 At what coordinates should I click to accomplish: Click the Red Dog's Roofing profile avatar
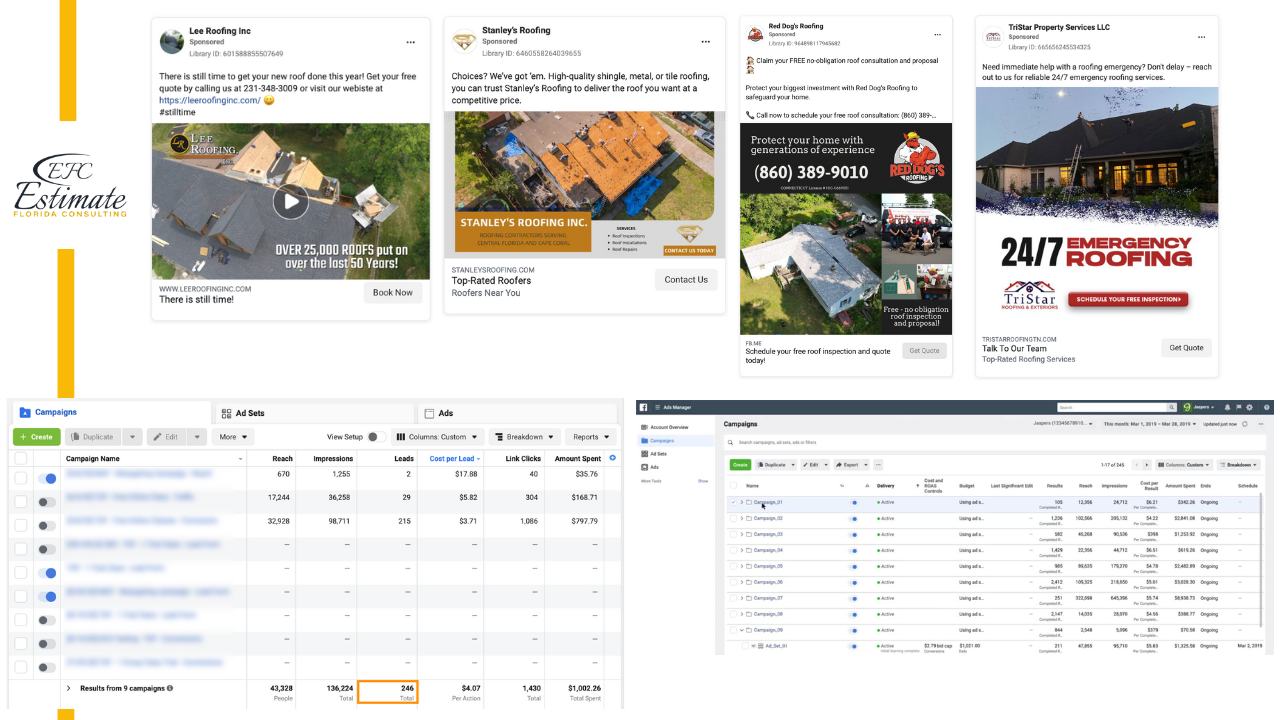(x=756, y=34)
